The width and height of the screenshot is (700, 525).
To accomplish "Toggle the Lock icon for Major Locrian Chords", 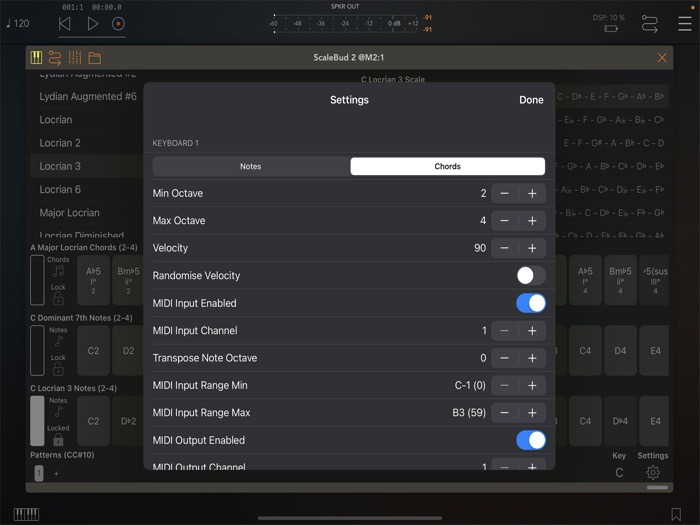I will (58, 298).
